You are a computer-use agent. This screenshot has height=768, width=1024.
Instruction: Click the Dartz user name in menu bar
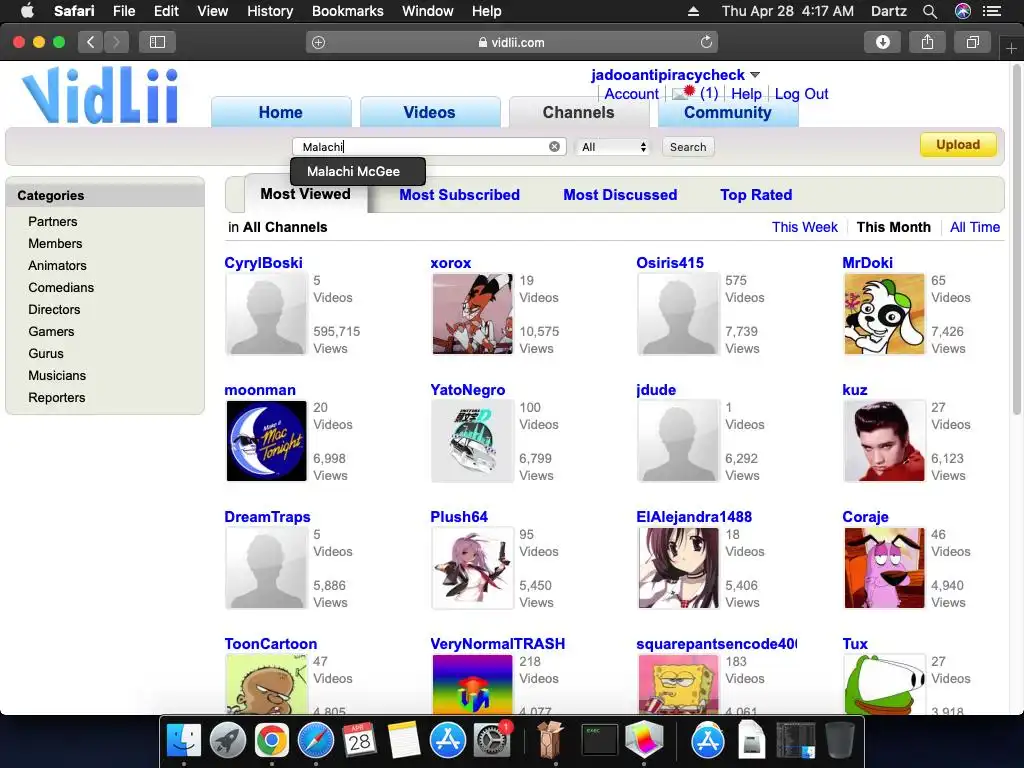point(889,11)
